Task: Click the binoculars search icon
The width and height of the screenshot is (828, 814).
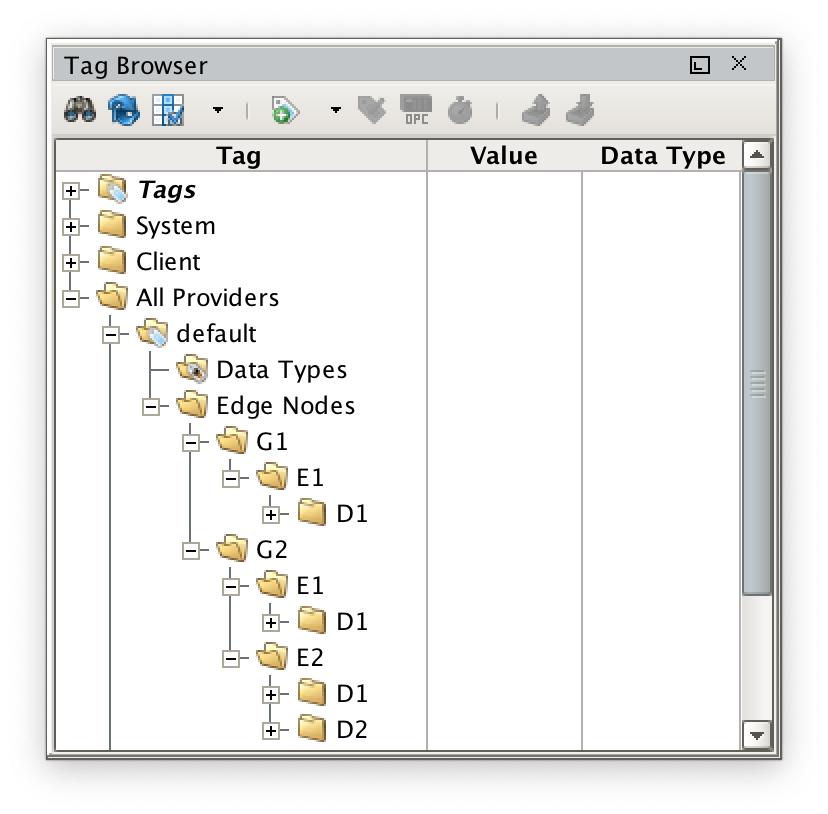Action: point(79,110)
